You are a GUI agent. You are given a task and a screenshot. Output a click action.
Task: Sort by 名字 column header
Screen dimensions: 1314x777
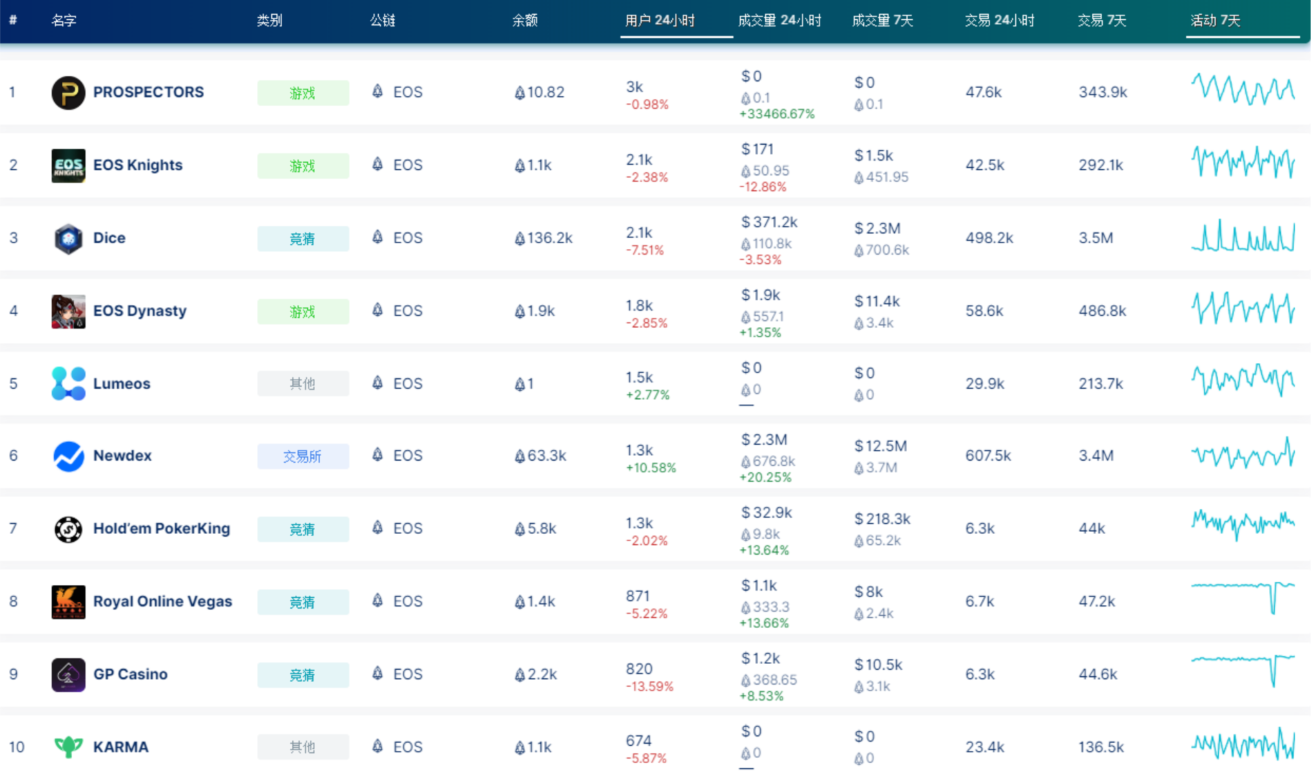(64, 20)
